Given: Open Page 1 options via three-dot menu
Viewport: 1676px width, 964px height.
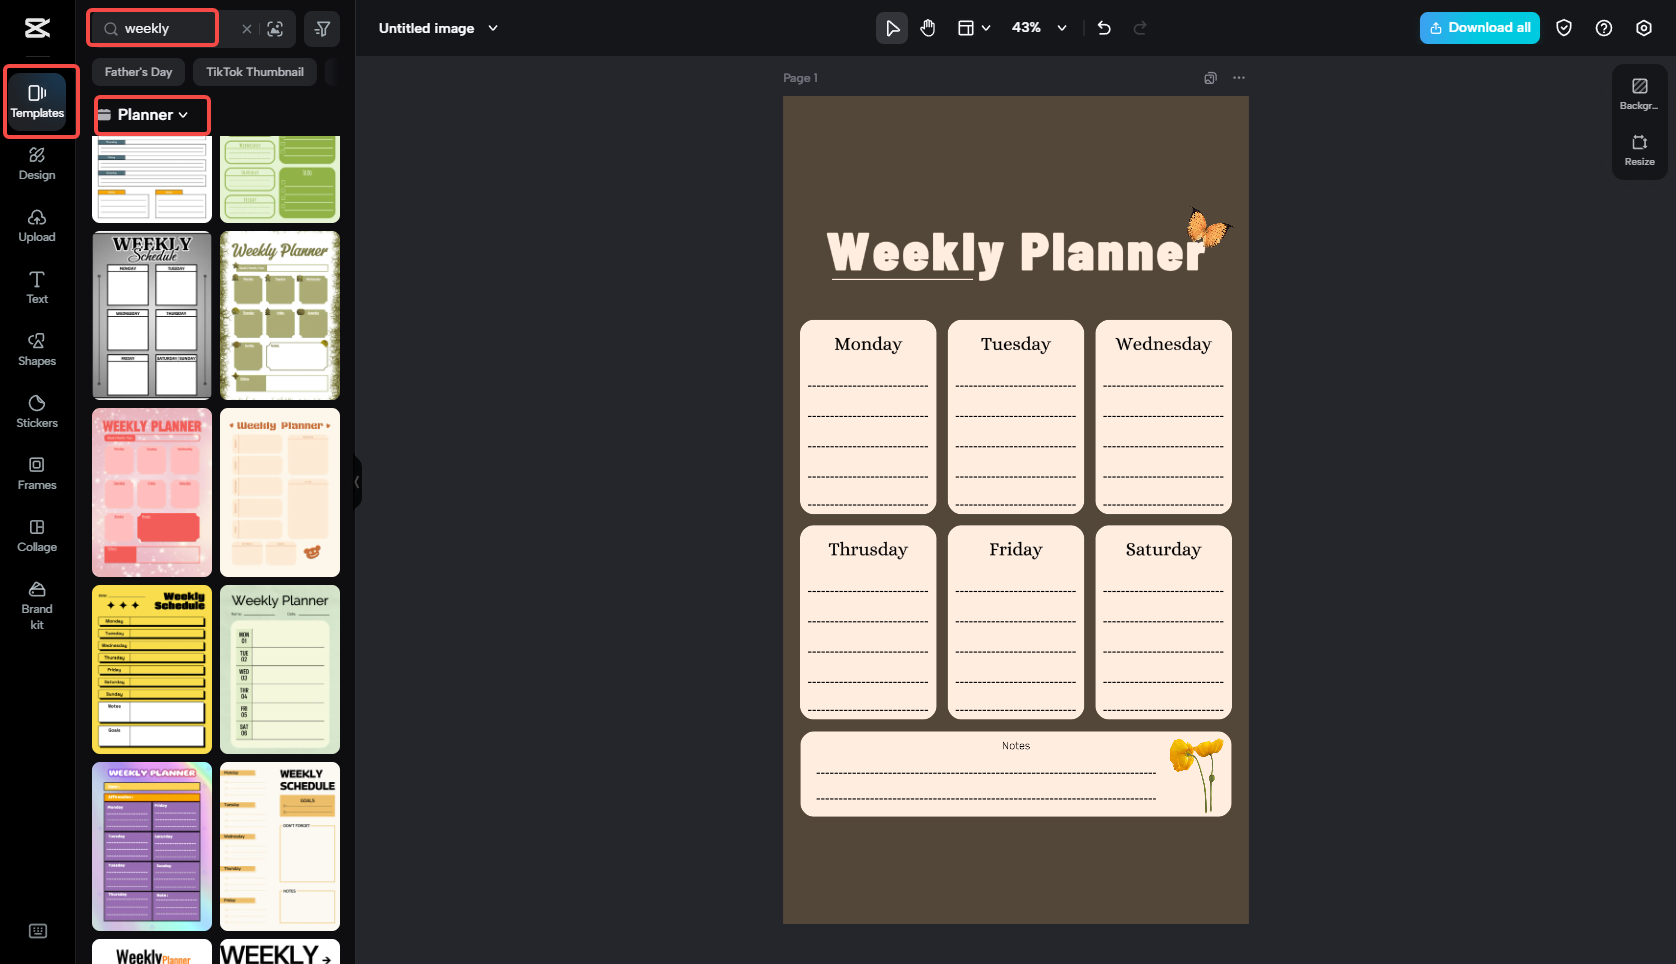Looking at the screenshot, I should [x=1238, y=77].
